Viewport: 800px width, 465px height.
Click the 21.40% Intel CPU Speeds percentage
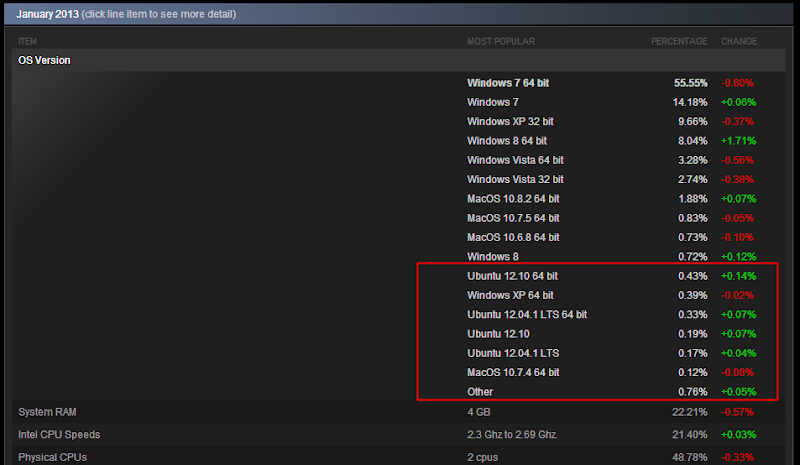(690, 434)
